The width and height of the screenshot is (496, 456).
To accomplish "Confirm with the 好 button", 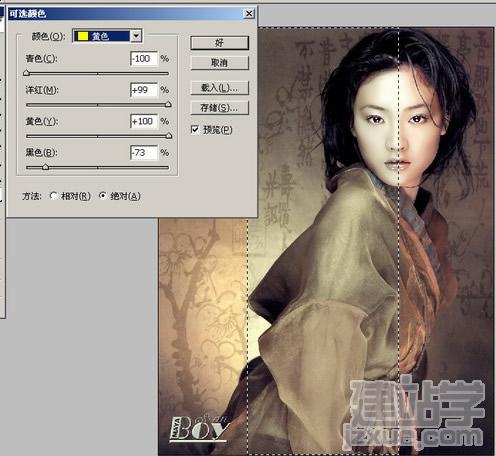I will tap(219, 43).
